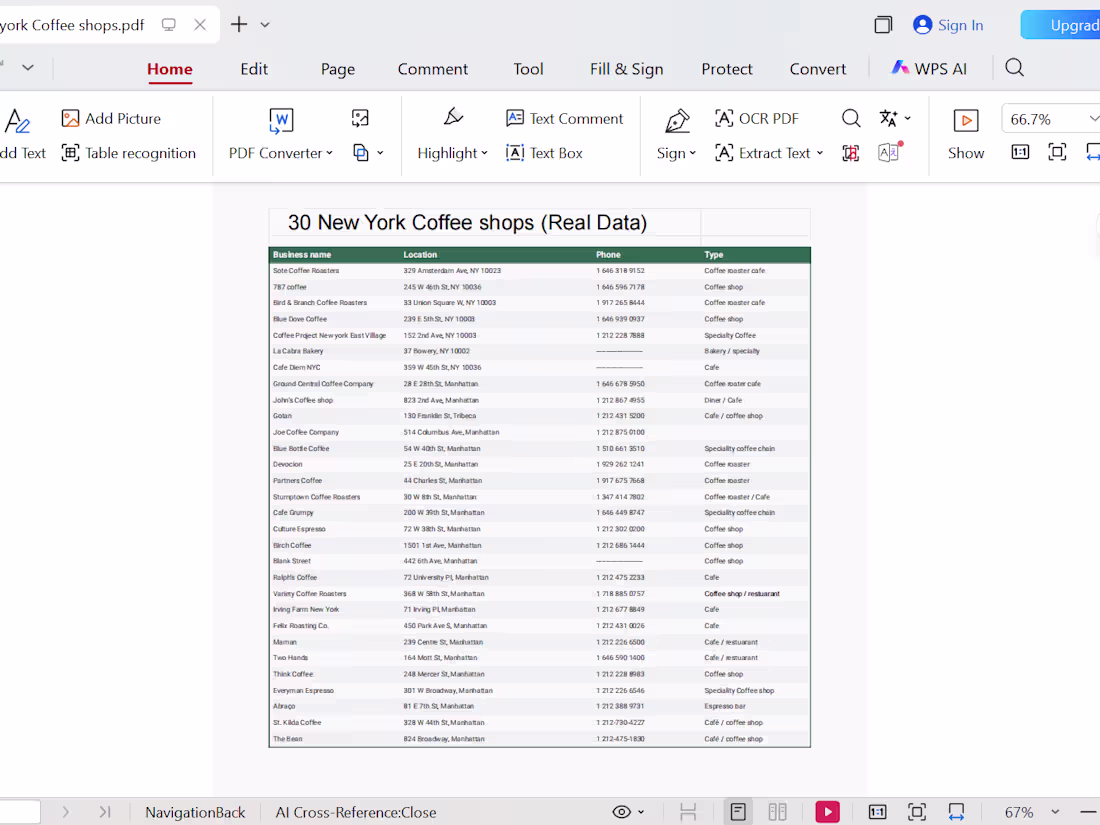Toggle AI Cross-Reference:Close
This screenshot has width=1100, height=825.
click(356, 812)
